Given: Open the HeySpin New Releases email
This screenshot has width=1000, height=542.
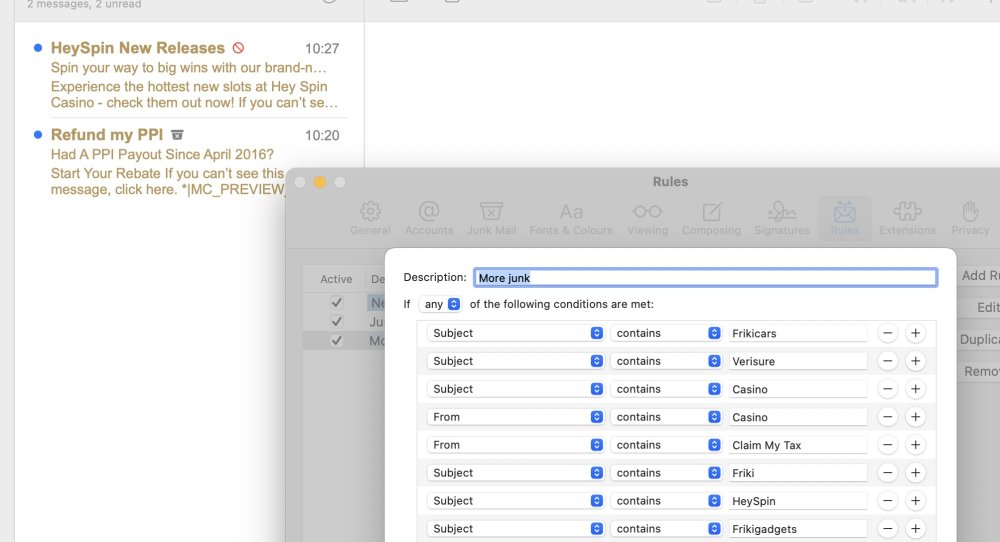Looking at the screenshot, I should click(x=189, y=75).
